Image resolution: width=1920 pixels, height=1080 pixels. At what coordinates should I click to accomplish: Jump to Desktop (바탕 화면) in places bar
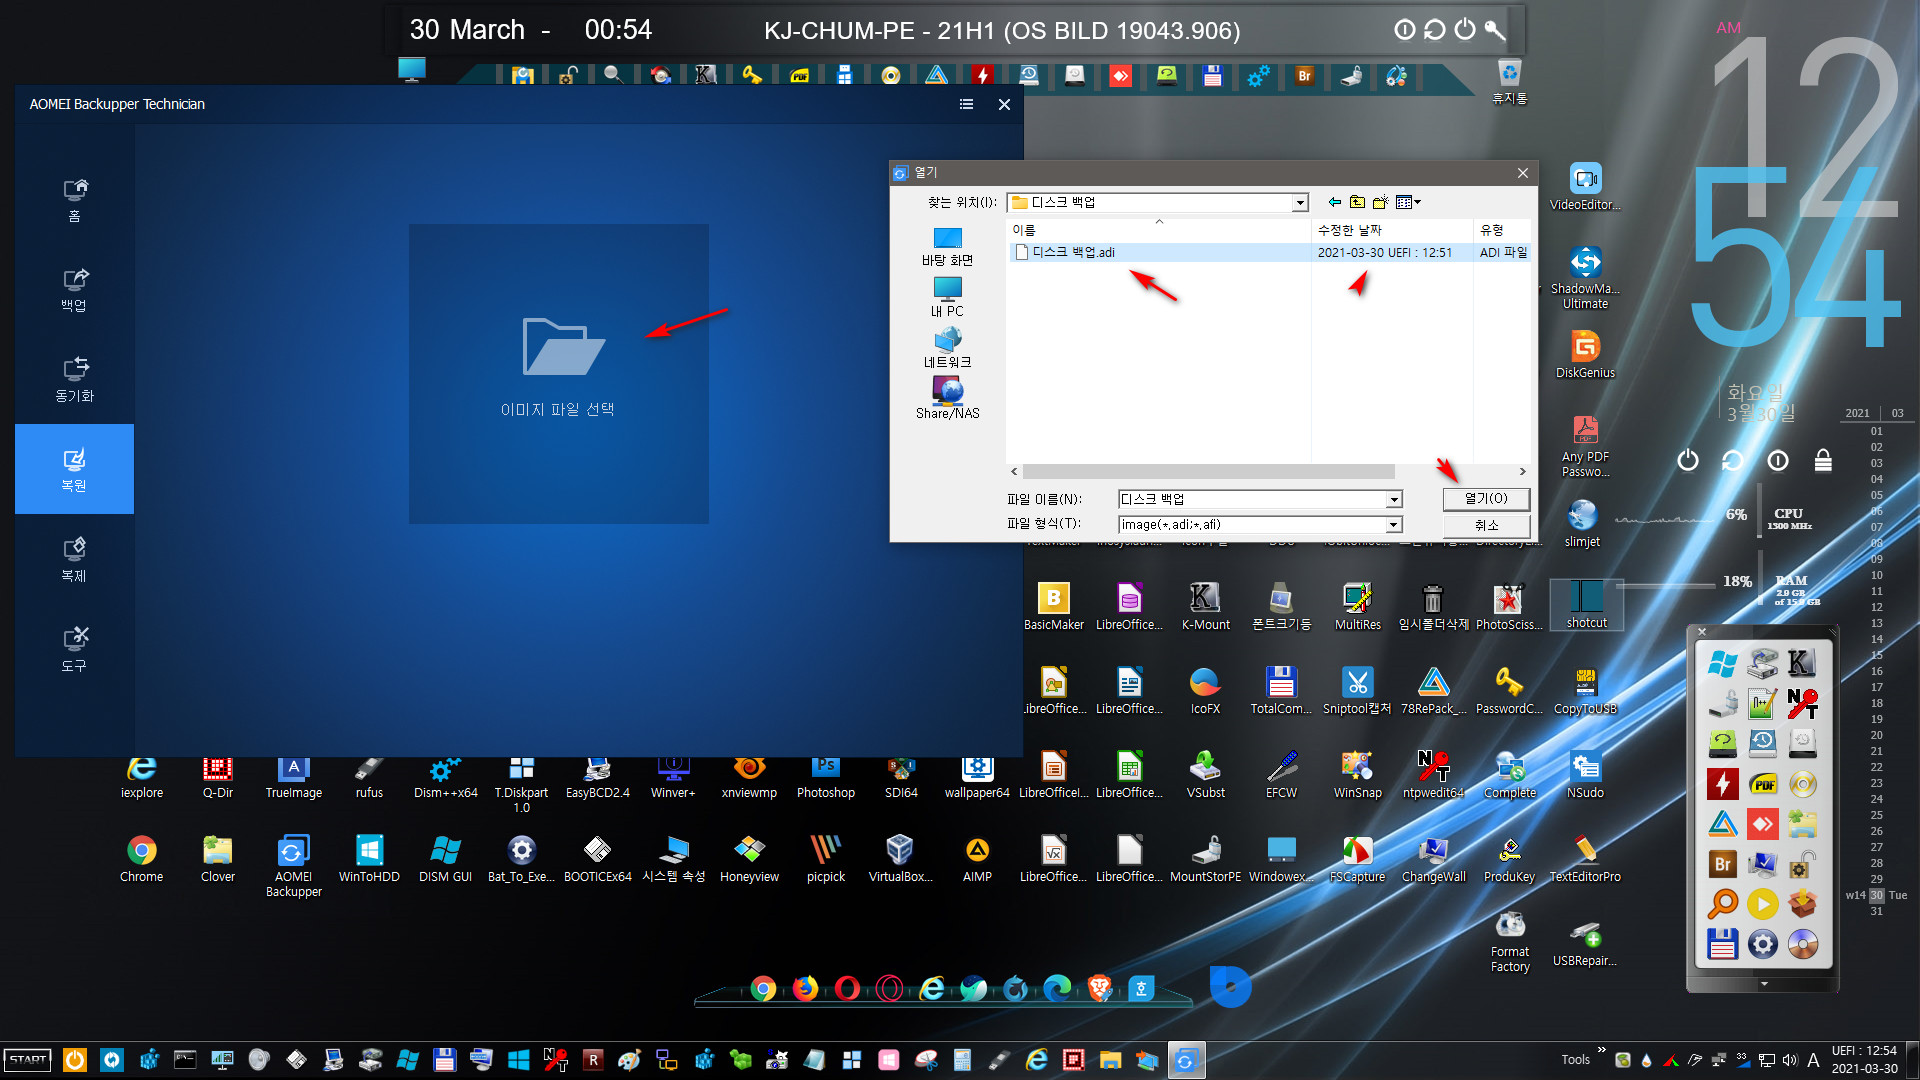[x=947, y=246]
